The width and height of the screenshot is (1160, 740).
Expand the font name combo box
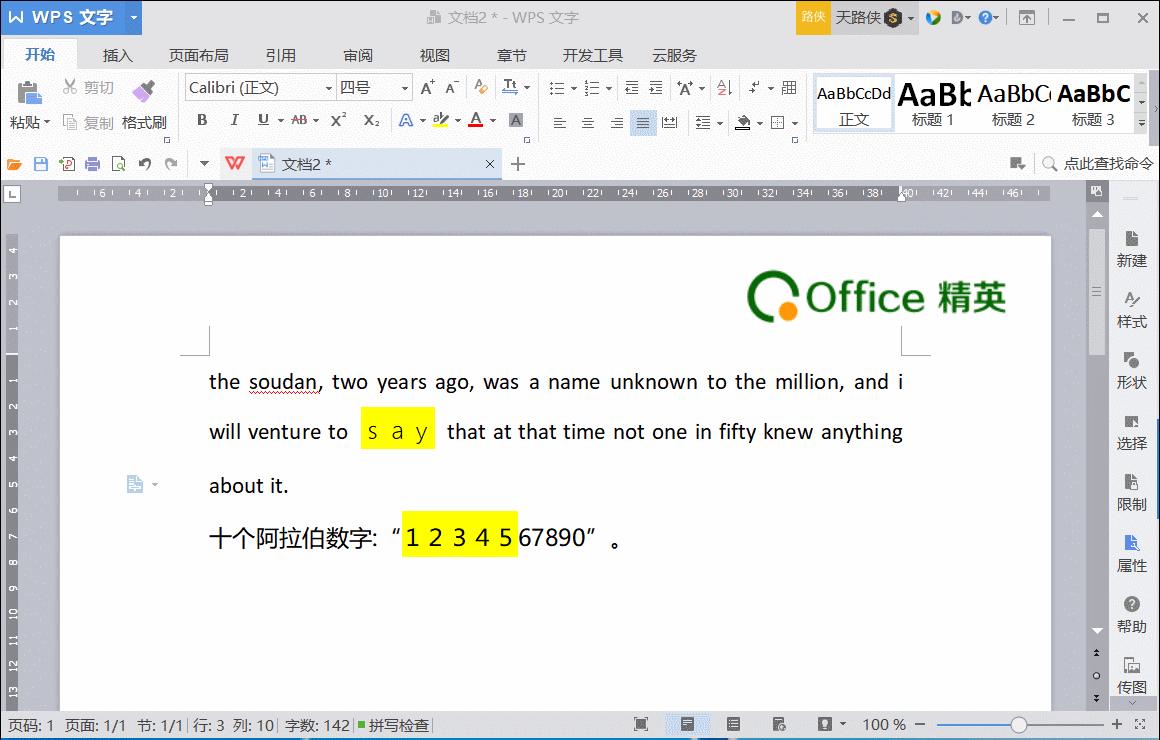click(x=329, y=87)
